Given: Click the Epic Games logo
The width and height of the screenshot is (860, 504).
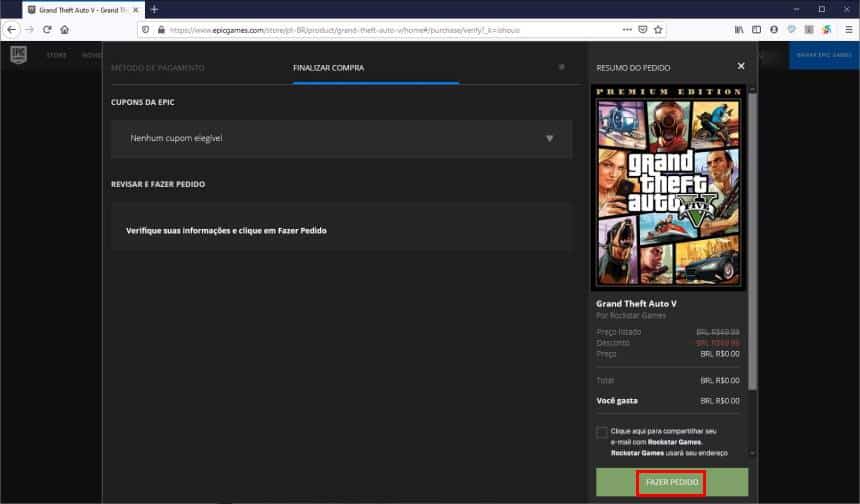Looking at the screenshot, I should point(19,54).
